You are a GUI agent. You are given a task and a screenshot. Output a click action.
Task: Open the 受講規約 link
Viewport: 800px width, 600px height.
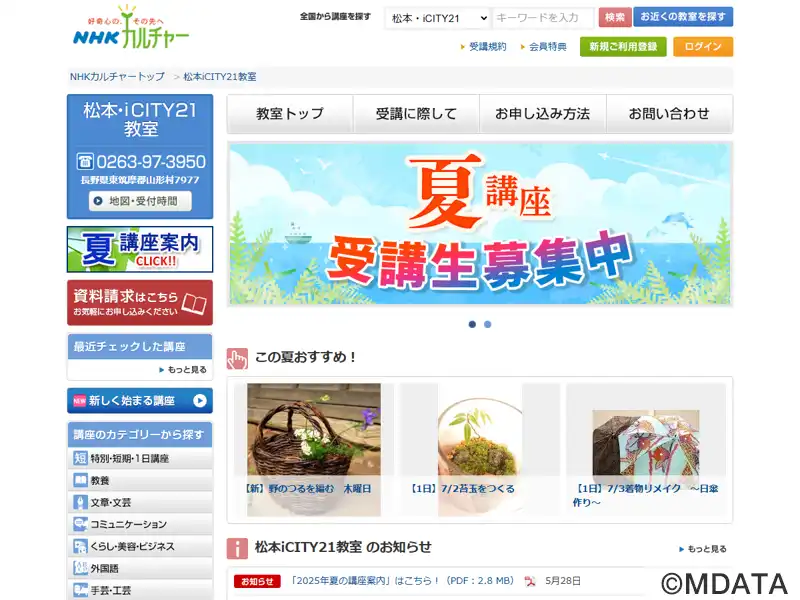pos(488,46)
